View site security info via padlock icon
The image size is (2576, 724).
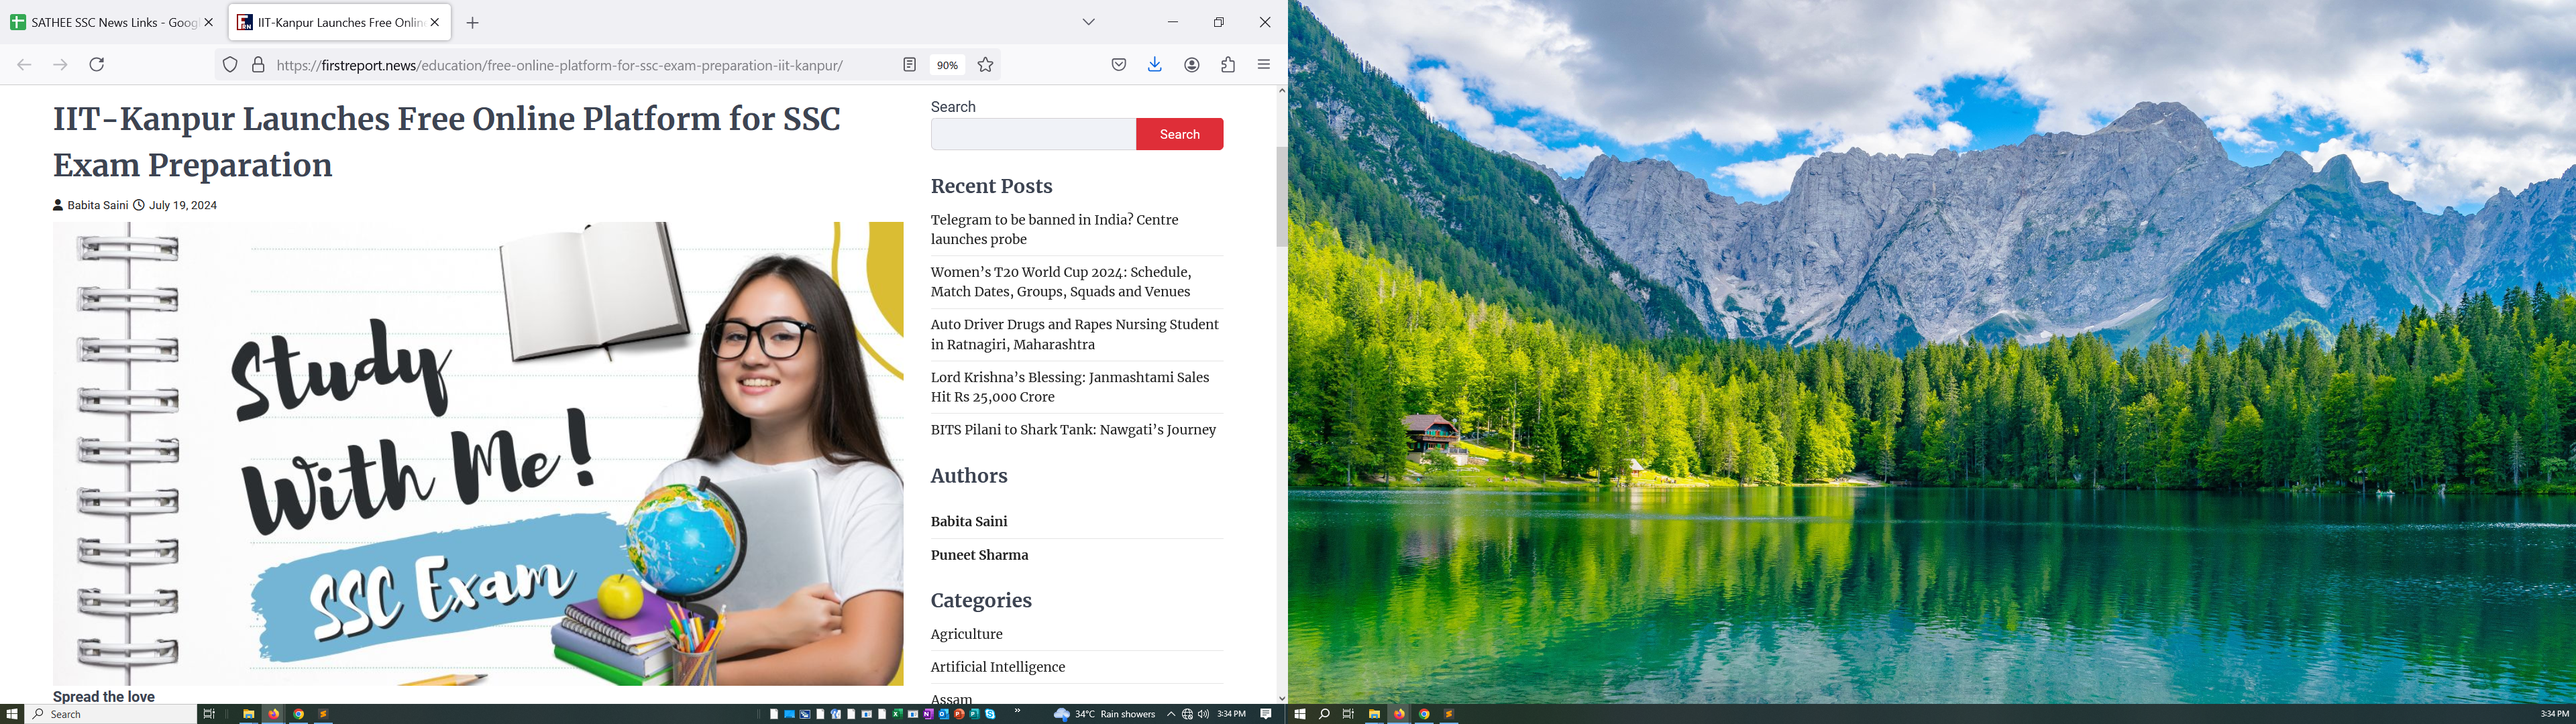(x=258, y=65)
